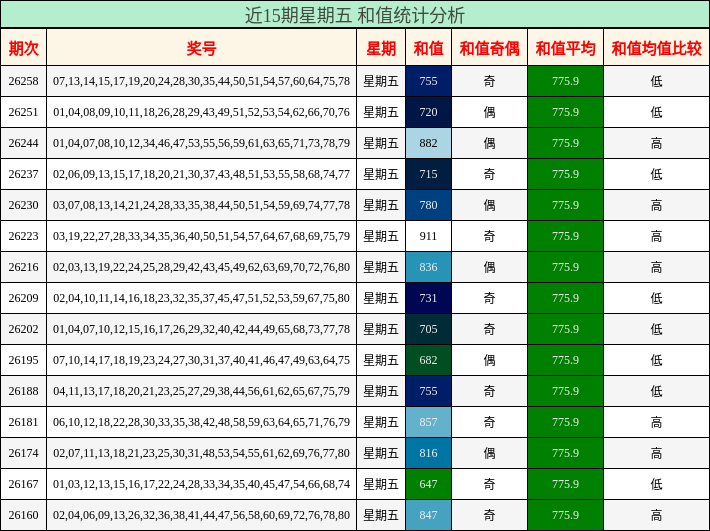Click winning numbers of issue 26181
Viewport: 710px width, 531px height.
(201, 422)
